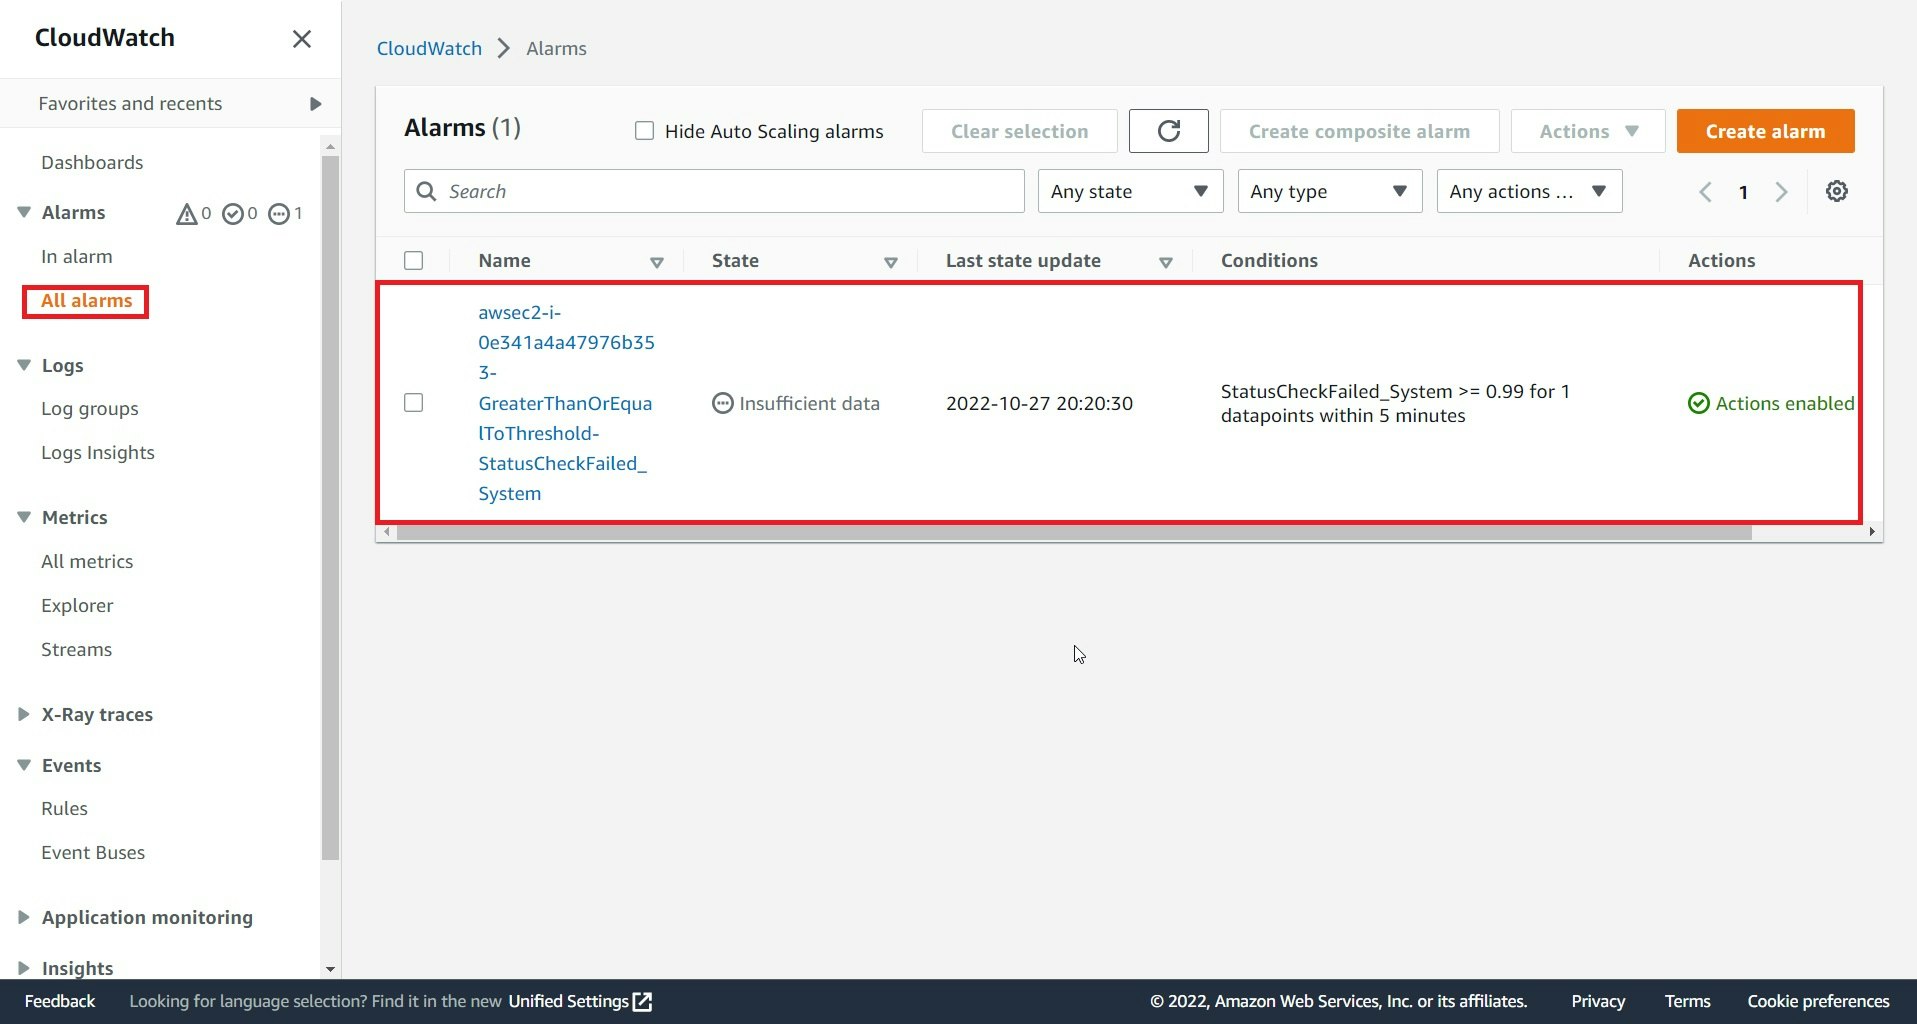Refresh the alarms list
The image size is (1917, 1024).
point(1167,131)
